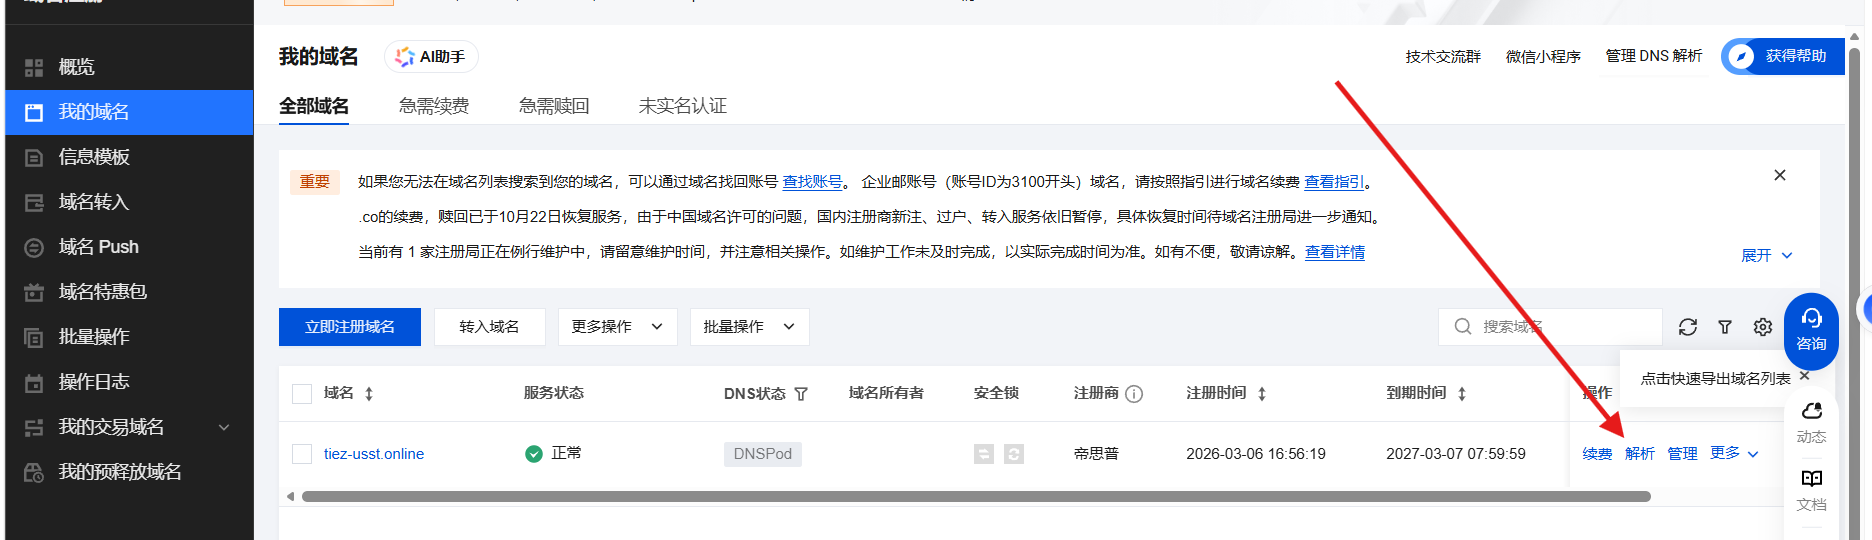
Task: Click 转入域名 button
Action: click(489, 327)
